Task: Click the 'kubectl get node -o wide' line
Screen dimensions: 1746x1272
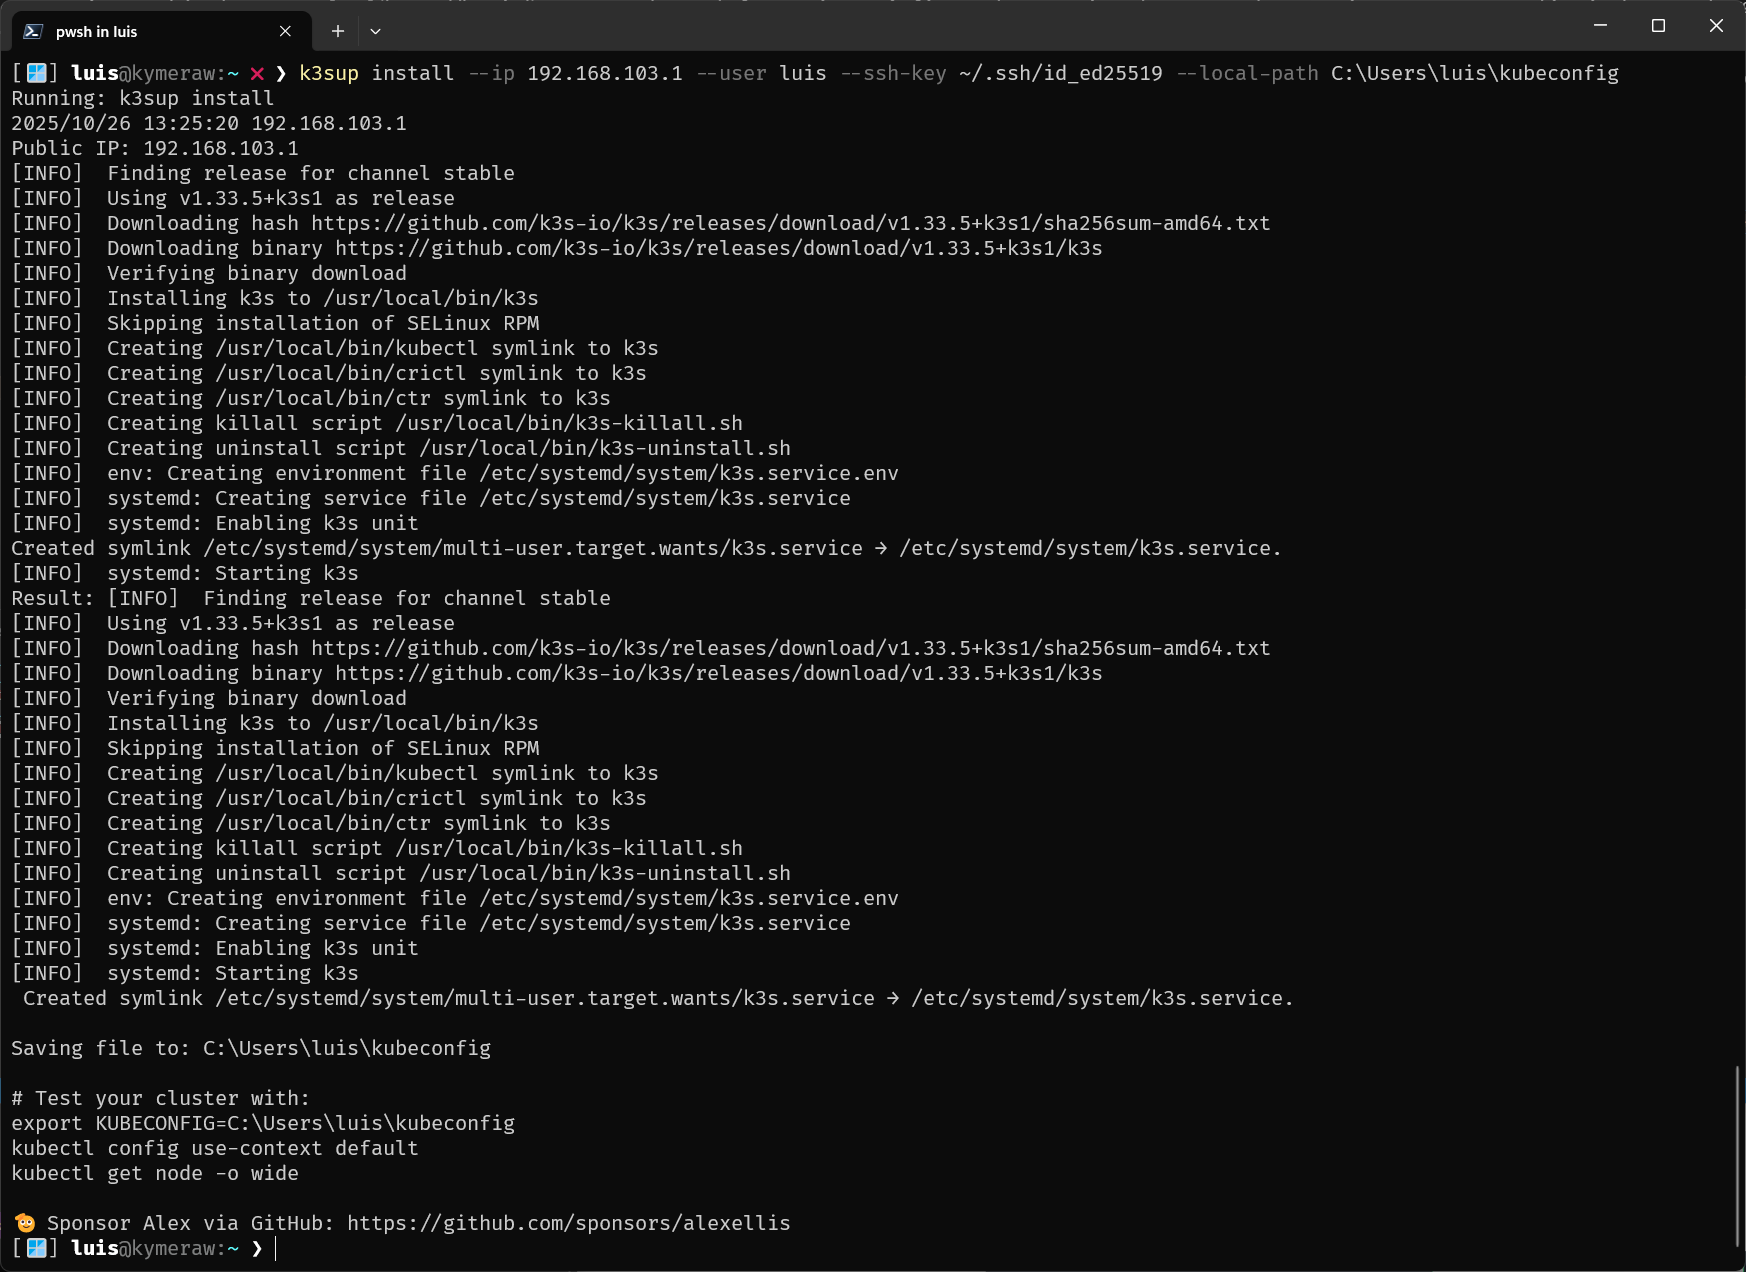Action: [x=155, y=1173]
